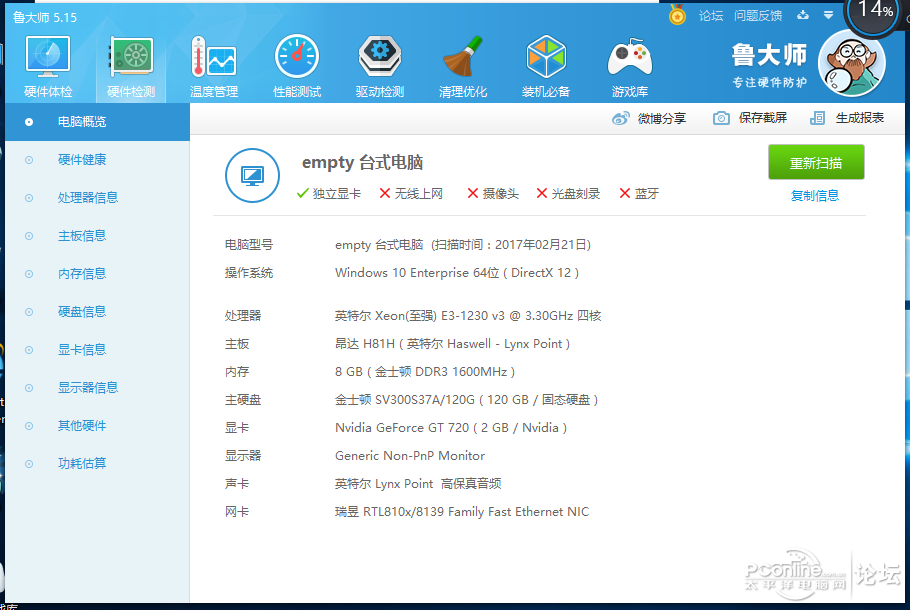Click the Windows 10 Enterprise 64位 value
The height and width of the screenshot is (610, 910).
(x=457, y=273)
